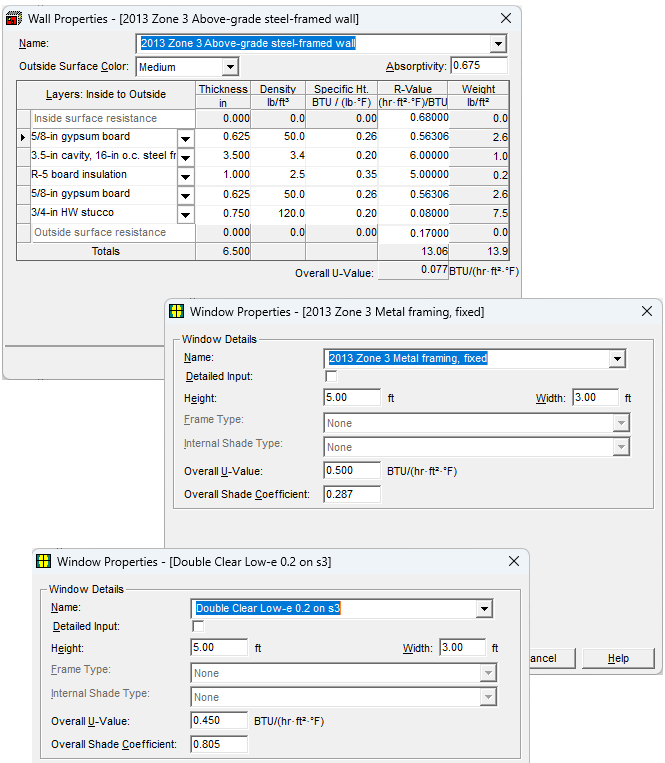Open the Outside Surface Color dropdown
The width and height of the screenshot is (665, 763).
(x=230, y=67)
